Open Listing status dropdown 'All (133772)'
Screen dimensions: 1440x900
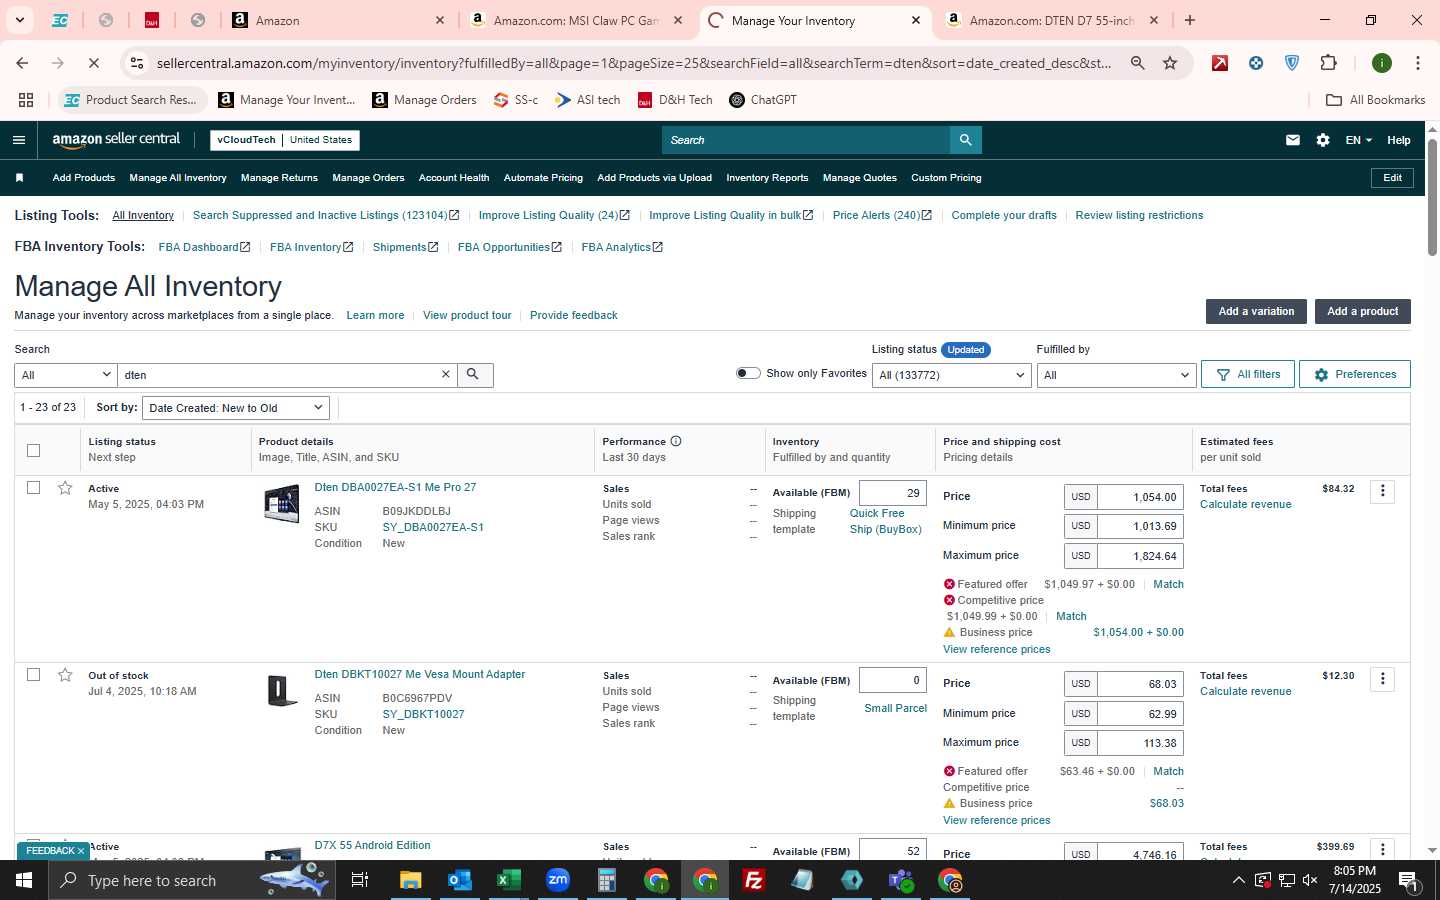951,375
